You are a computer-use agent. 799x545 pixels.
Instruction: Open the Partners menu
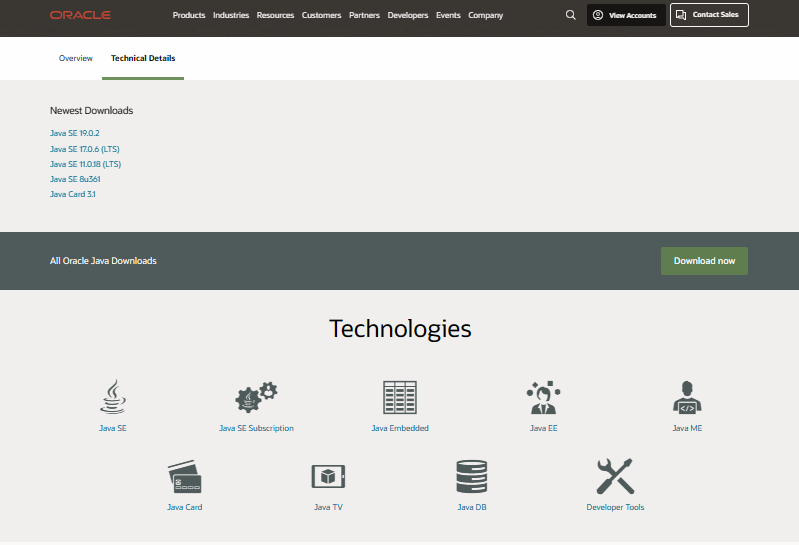pos(364,15)
